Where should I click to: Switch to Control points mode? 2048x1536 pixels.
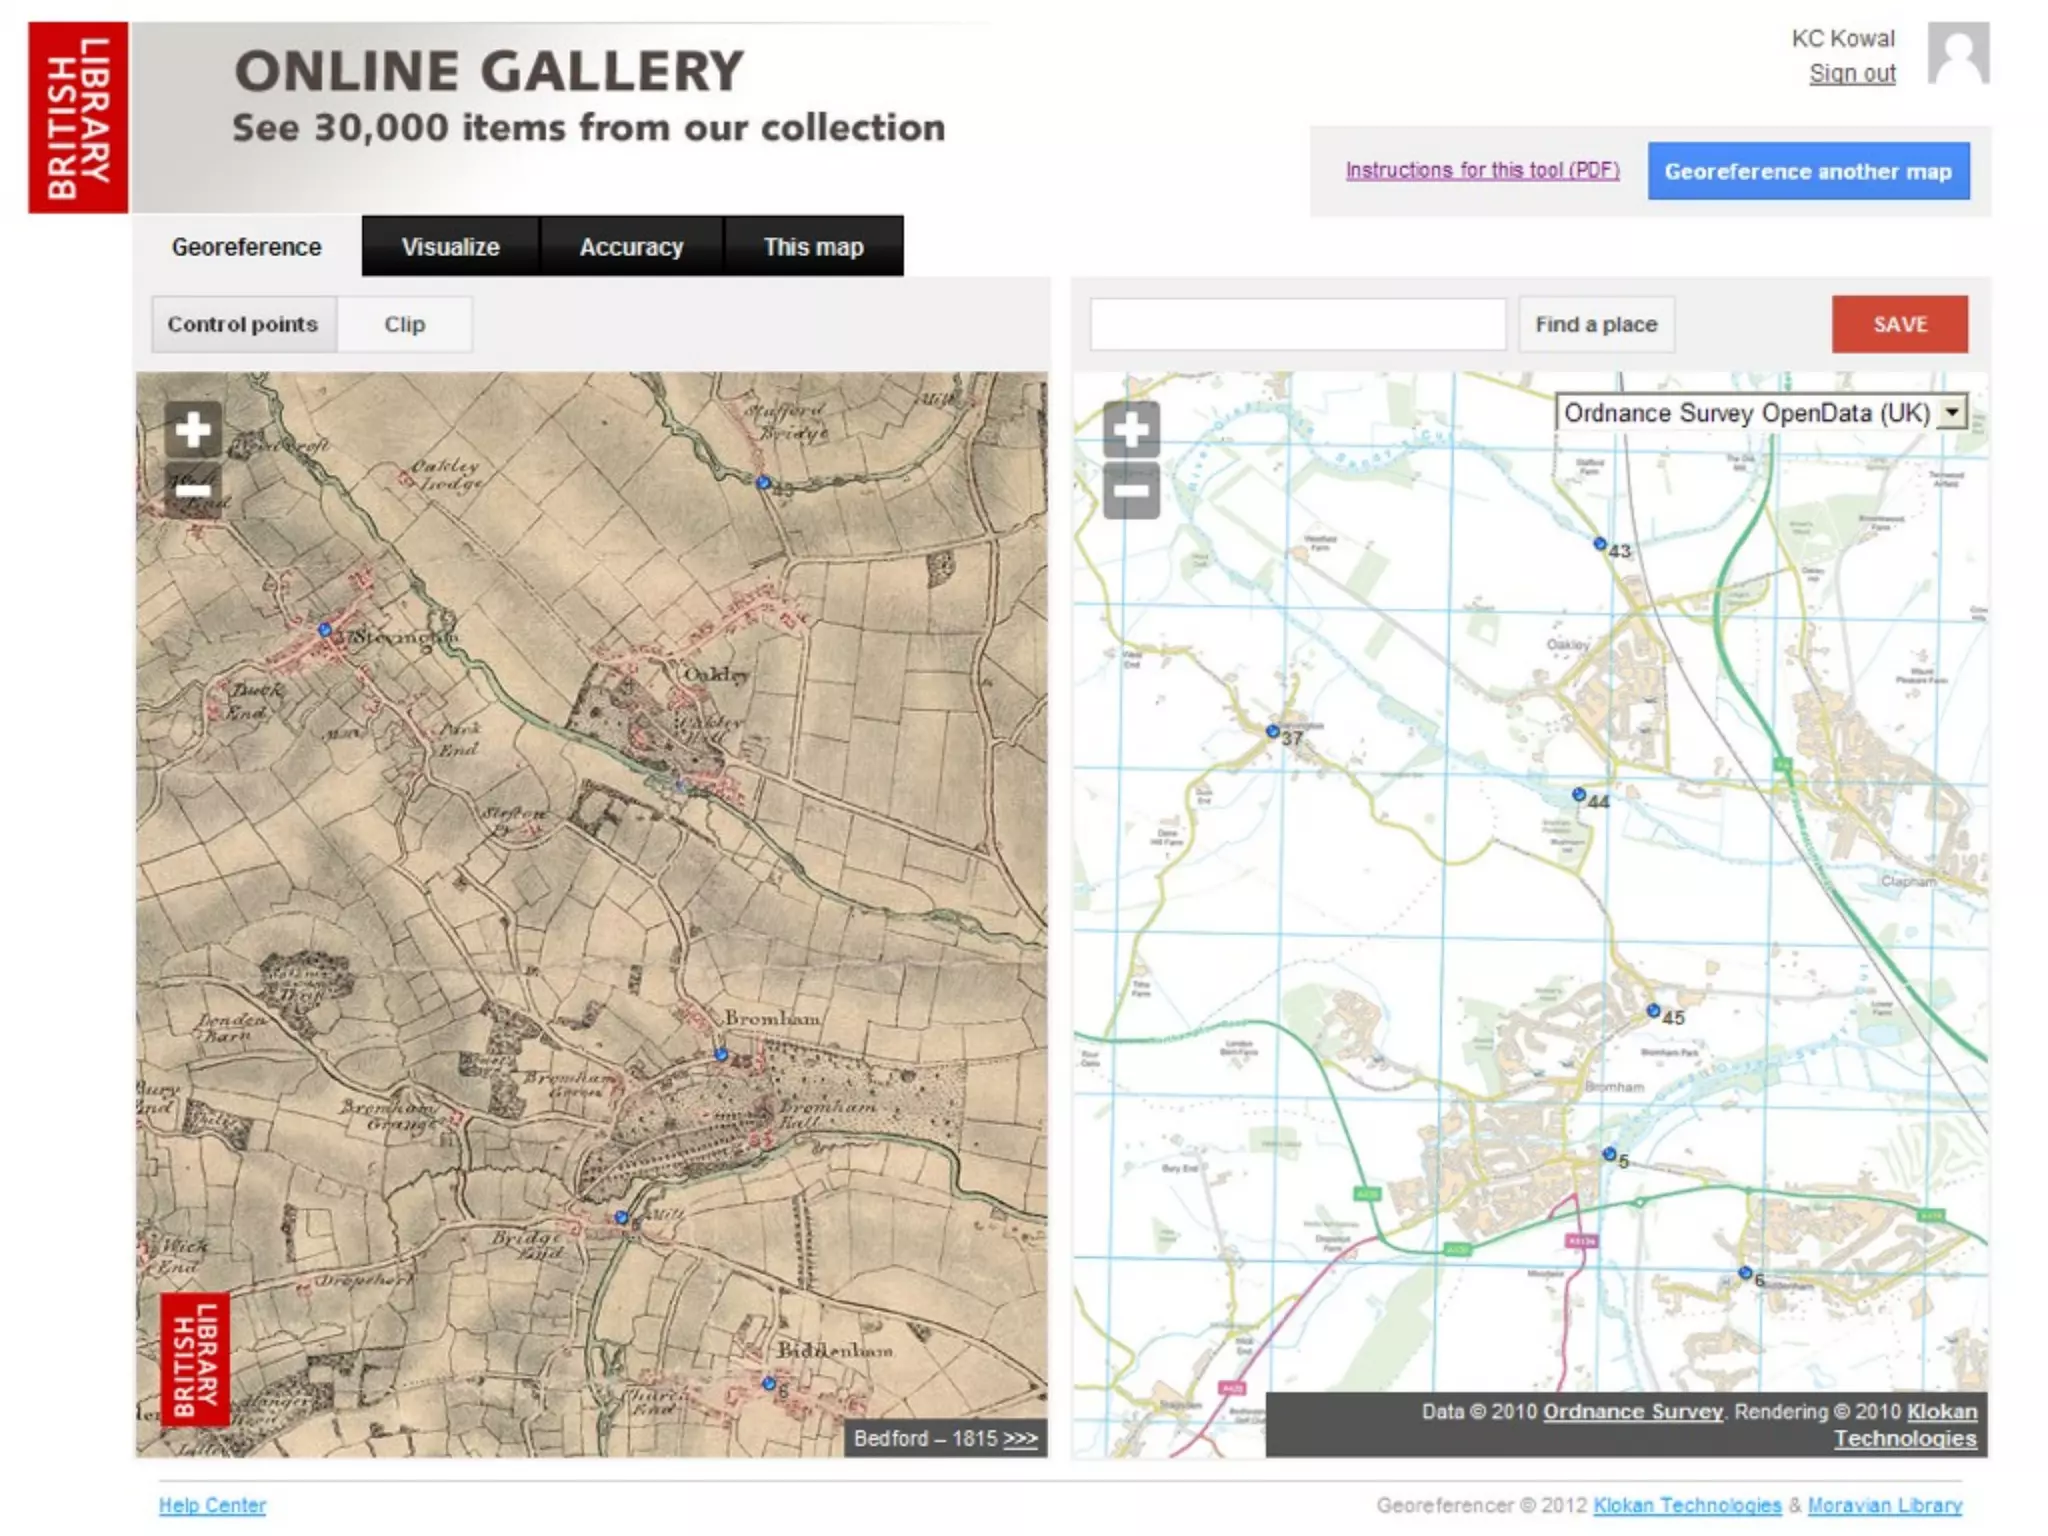pyautogui.click(x=243, y=324)
